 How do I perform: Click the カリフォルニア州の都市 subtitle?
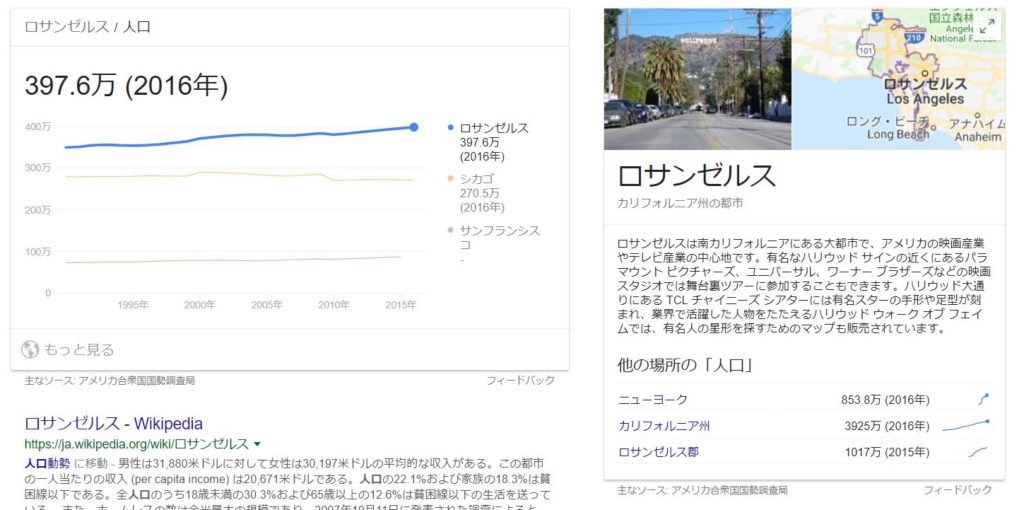(x=680, y=203)
